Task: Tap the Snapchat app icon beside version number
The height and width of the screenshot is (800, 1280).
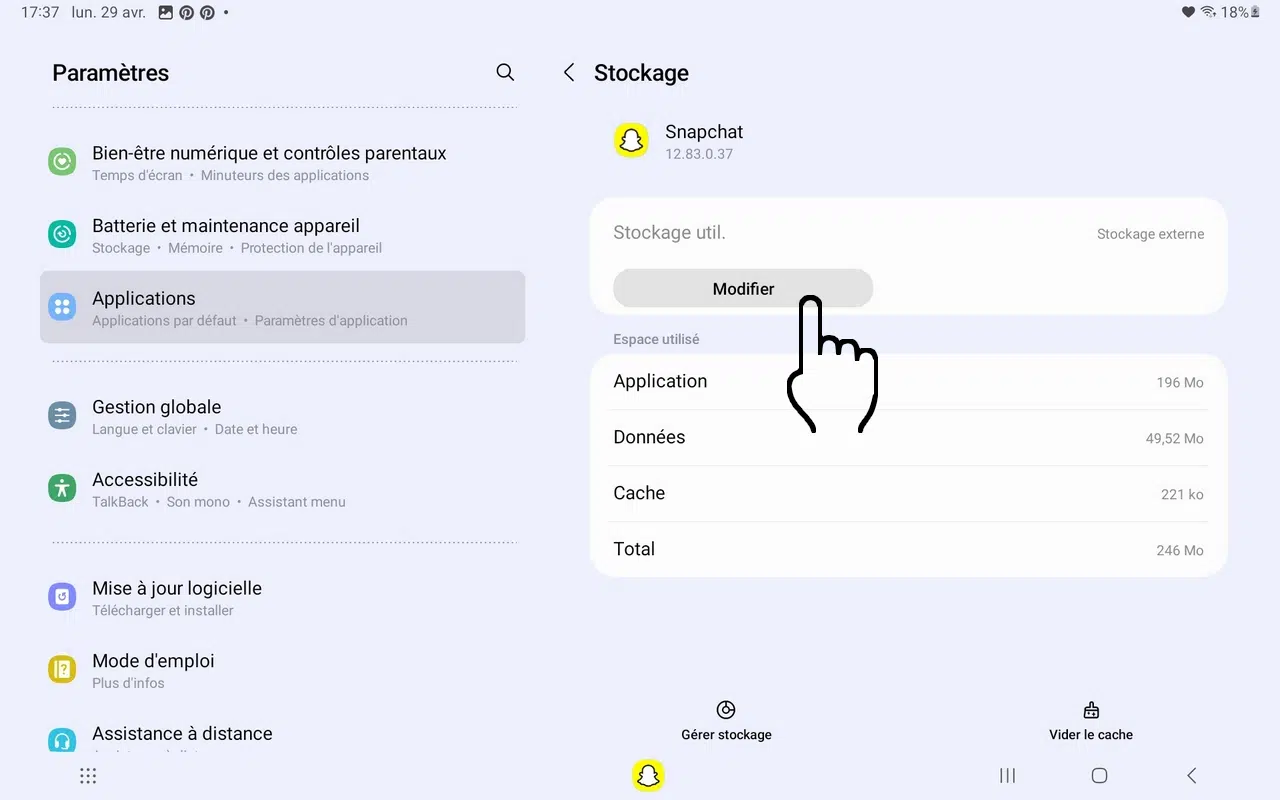Action: 631,141
